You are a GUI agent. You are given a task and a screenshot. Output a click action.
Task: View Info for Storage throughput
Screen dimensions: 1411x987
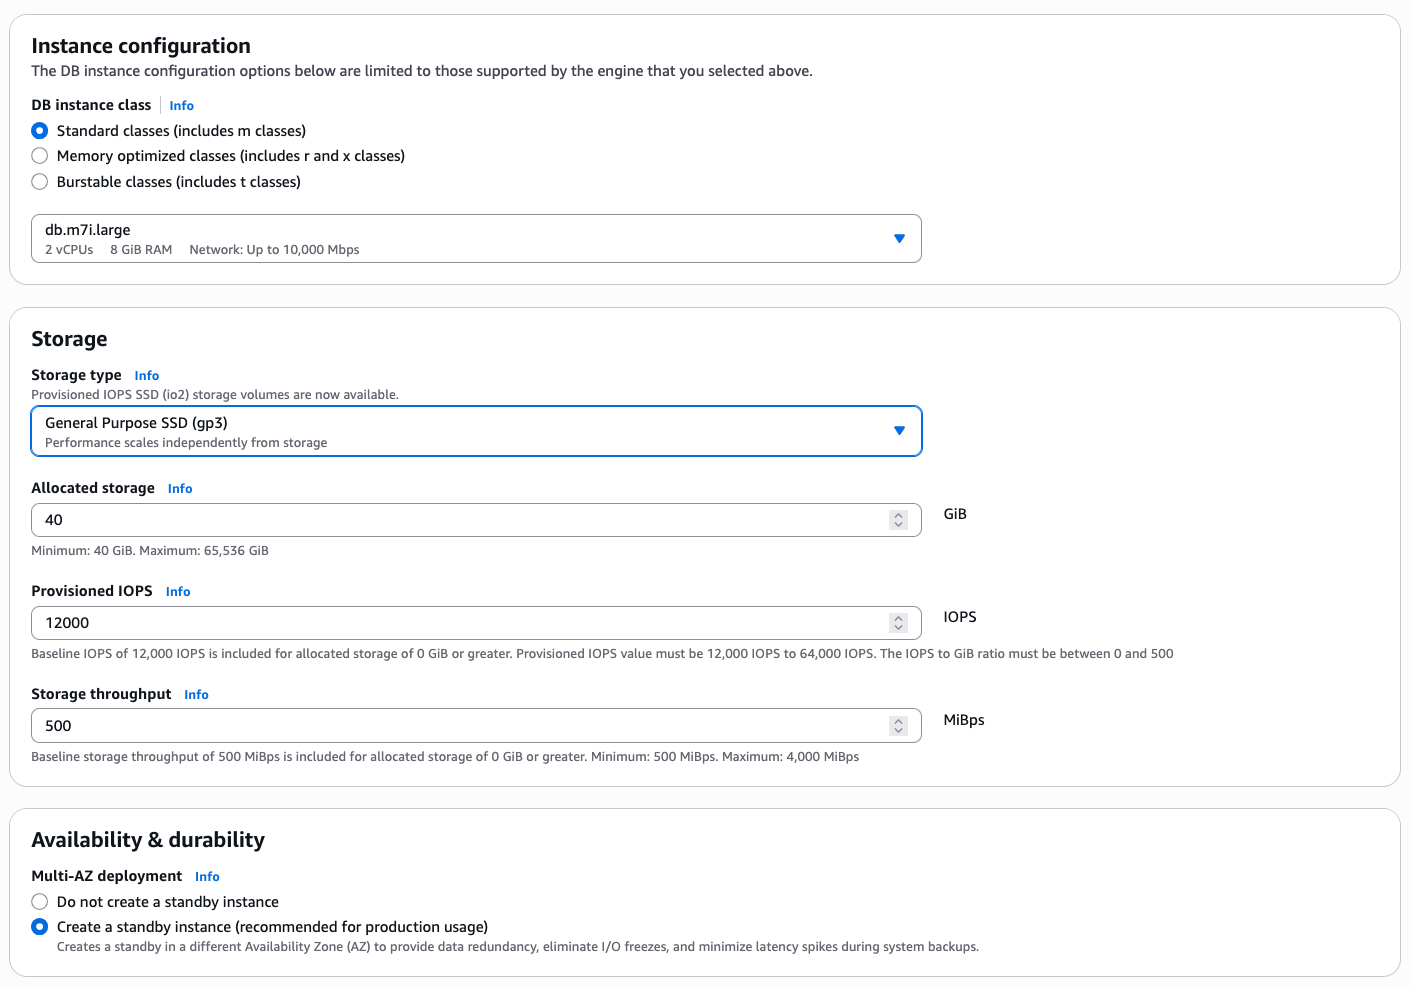tap(196, 695)
